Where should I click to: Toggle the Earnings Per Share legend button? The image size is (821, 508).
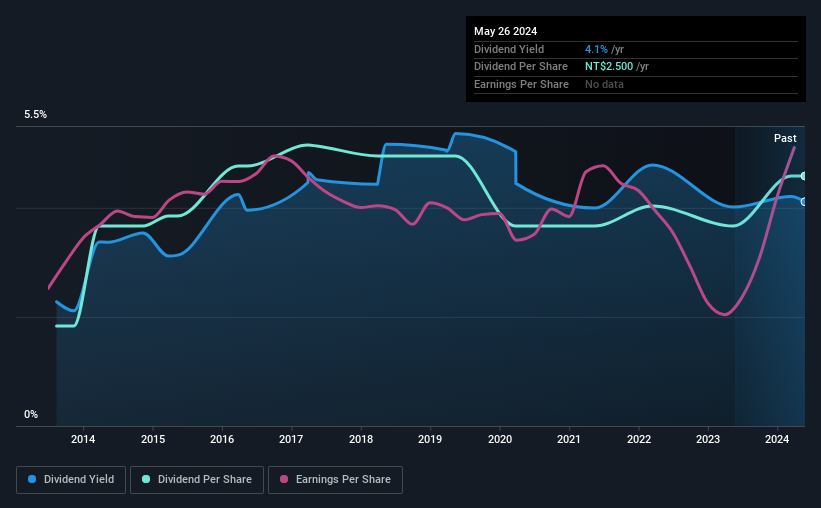(335, 480)
